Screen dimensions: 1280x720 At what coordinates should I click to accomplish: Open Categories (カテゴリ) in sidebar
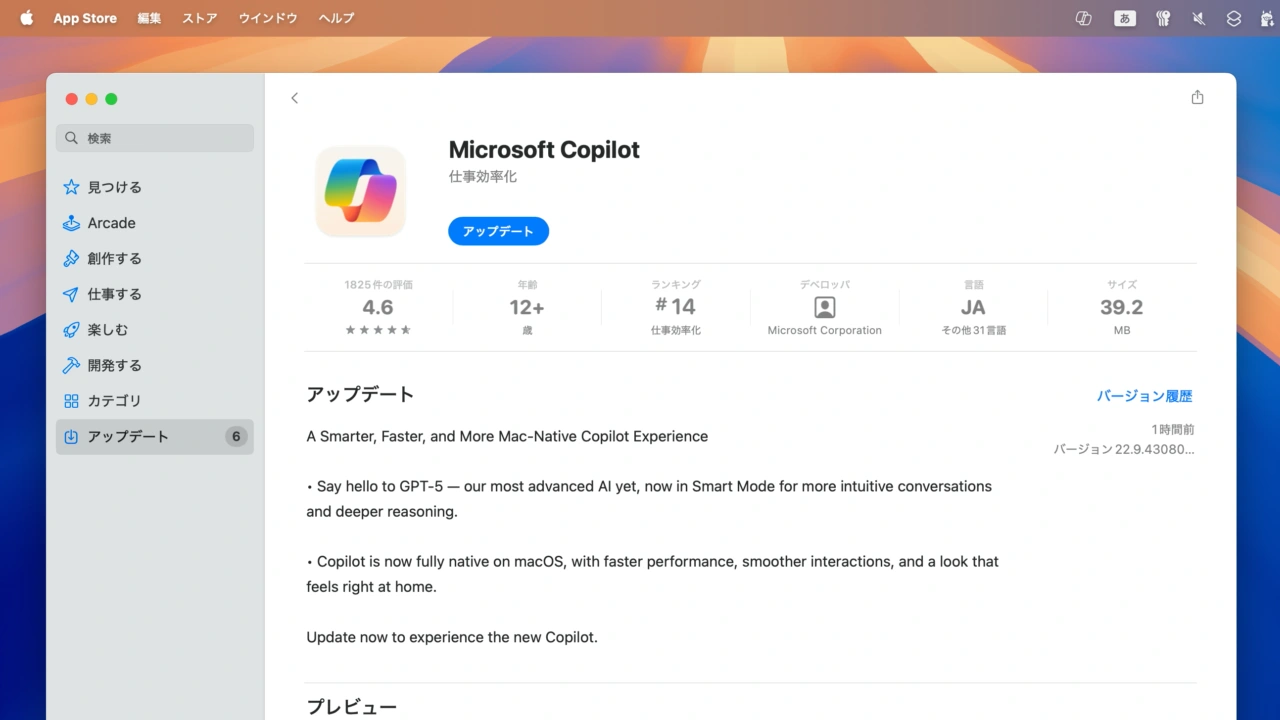click(114, 400)
